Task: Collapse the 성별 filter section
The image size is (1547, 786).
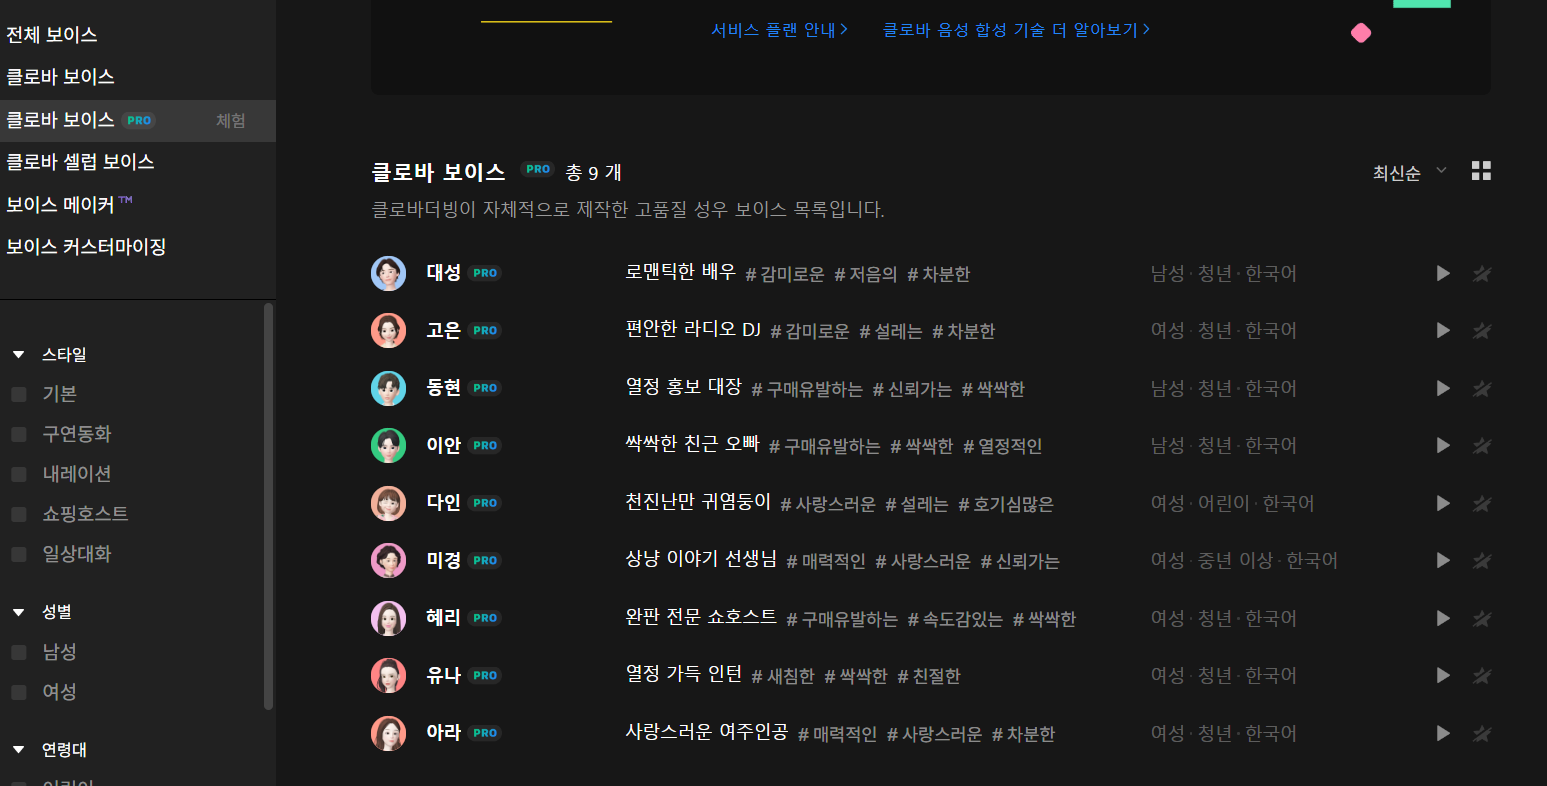Action: click(19, 612)
